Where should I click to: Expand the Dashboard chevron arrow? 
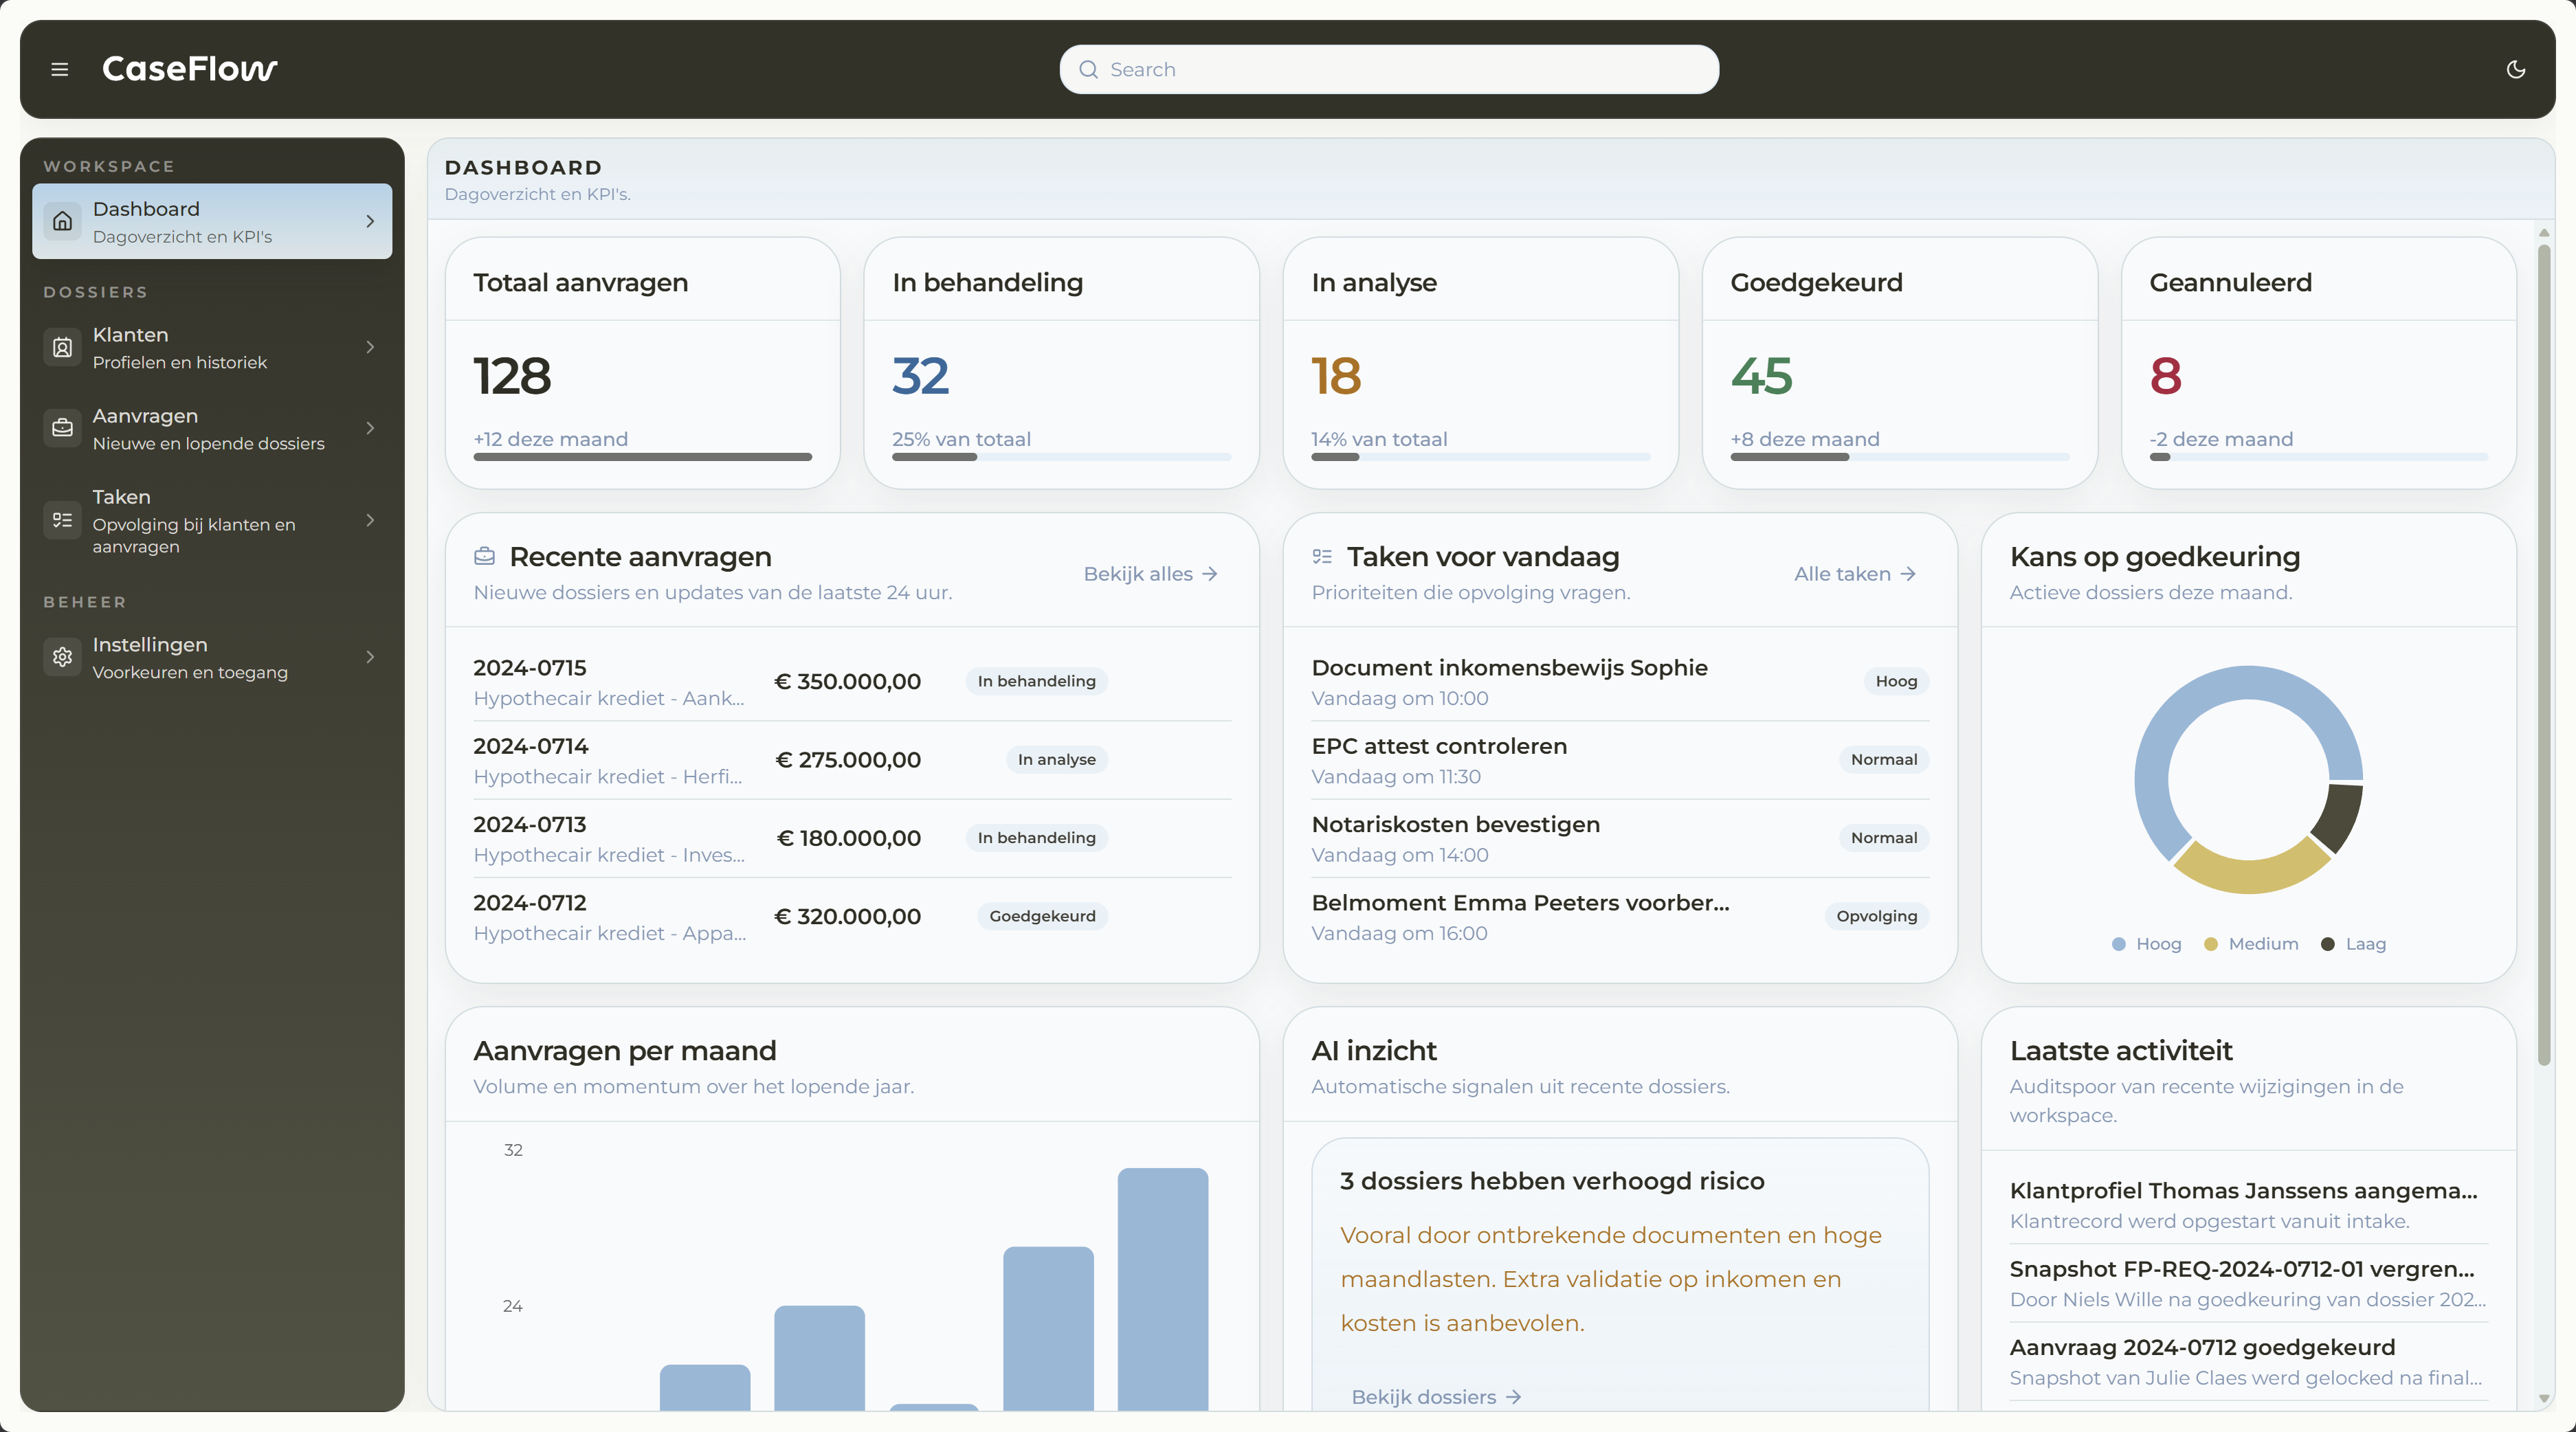click(x=370, y=221)
